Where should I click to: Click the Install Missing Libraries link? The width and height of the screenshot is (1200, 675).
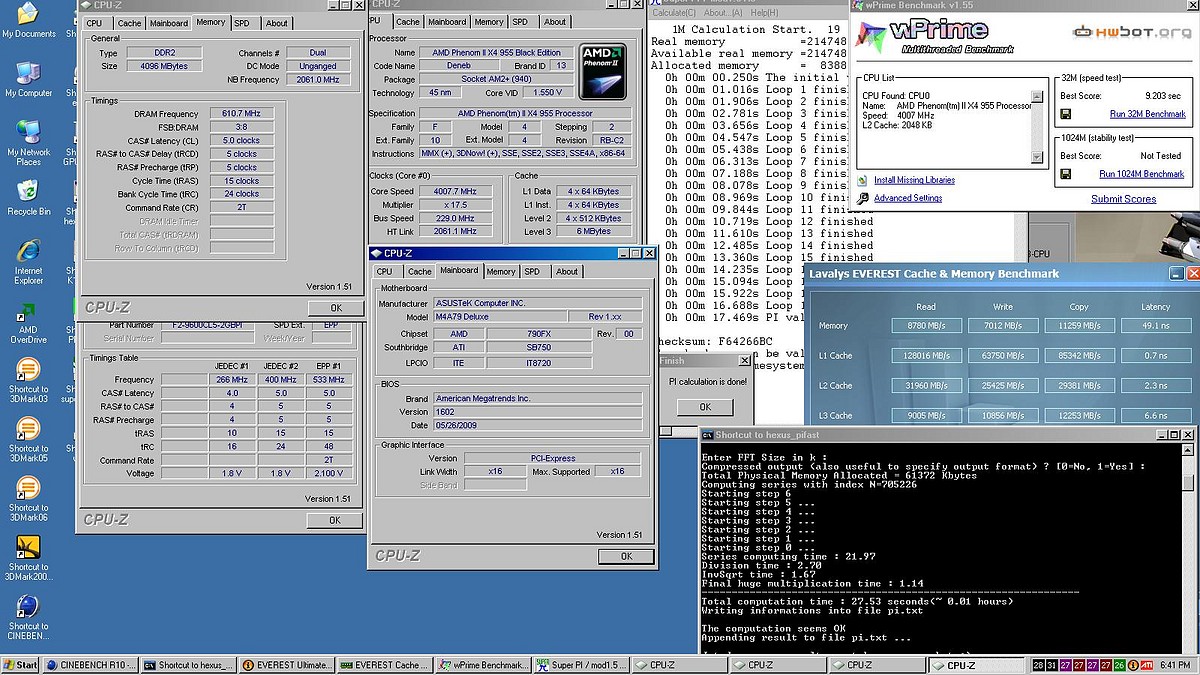[914, 180]
